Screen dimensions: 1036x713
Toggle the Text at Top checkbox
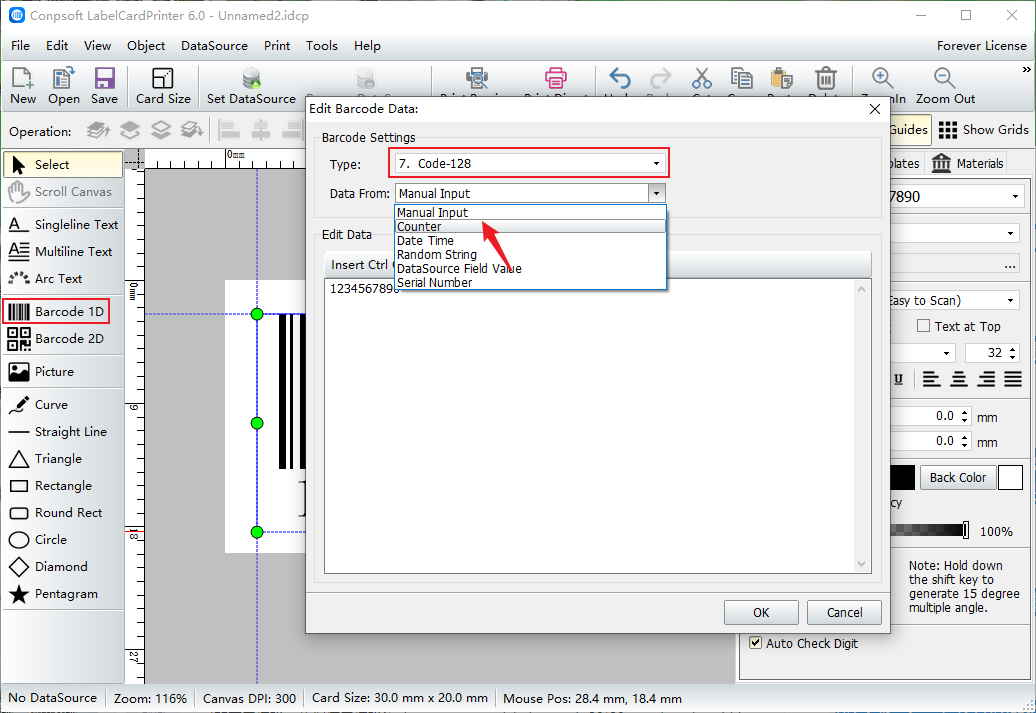pos(924,326)
